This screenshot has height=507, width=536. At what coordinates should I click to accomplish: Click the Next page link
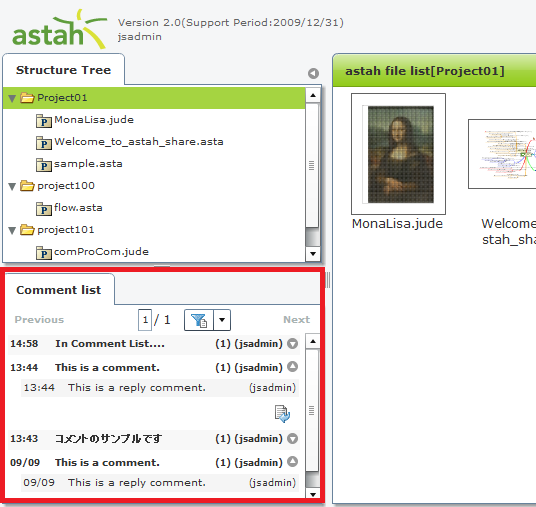pyautogui.click(x=296, y=320)
